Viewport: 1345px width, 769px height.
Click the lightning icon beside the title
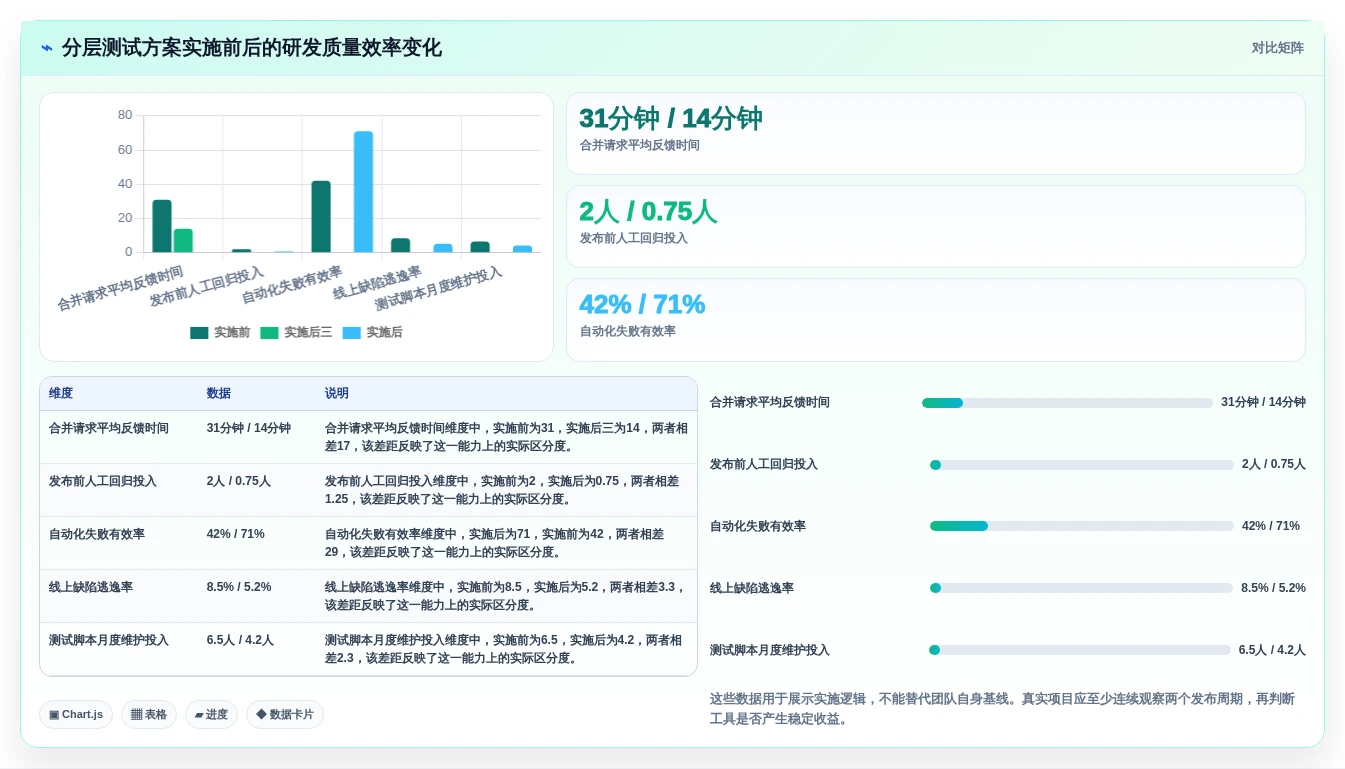coord(47,48)
